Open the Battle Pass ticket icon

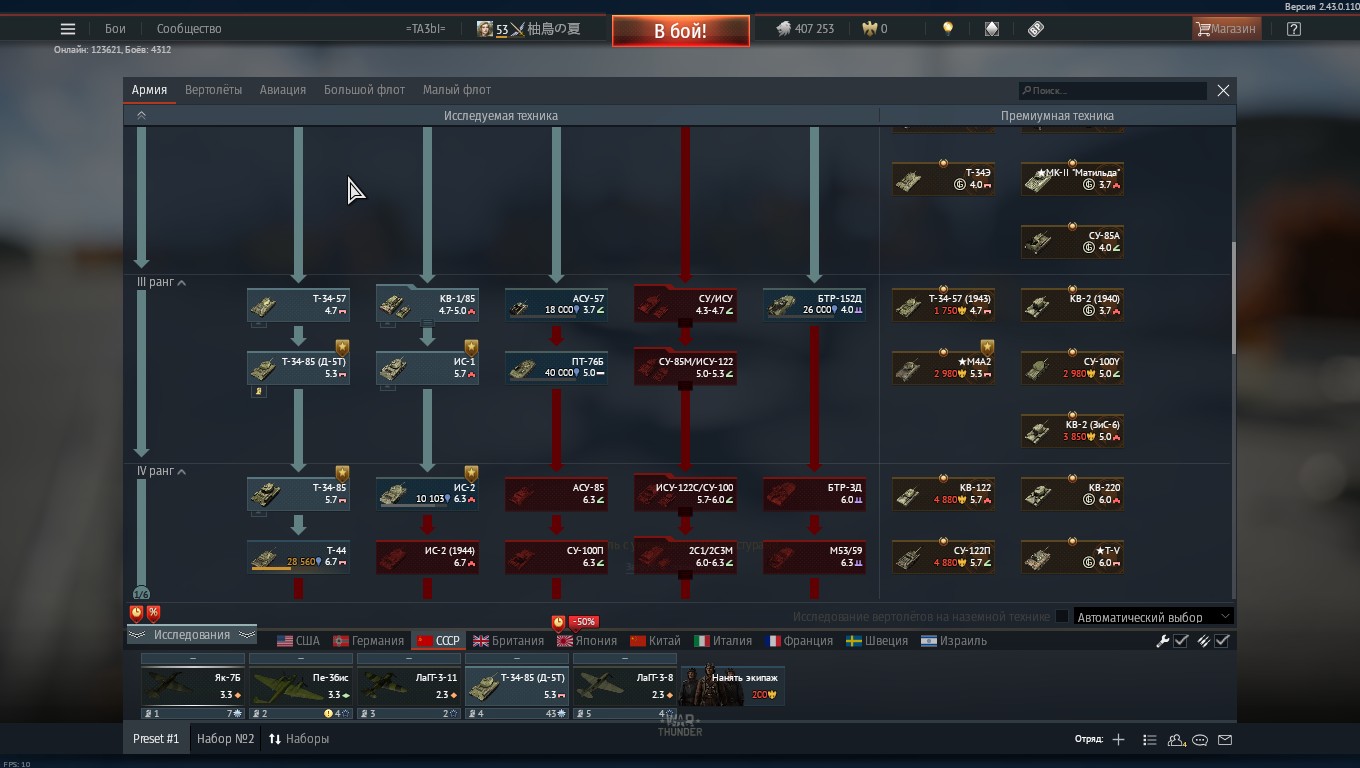pos(1036,29)
